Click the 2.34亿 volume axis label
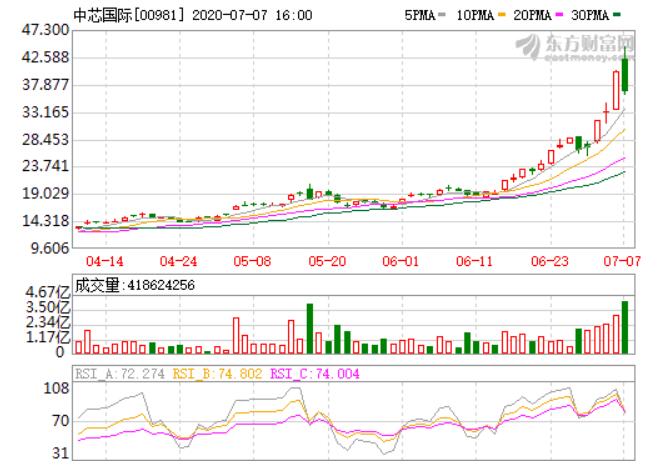 [x=48, y=323]
